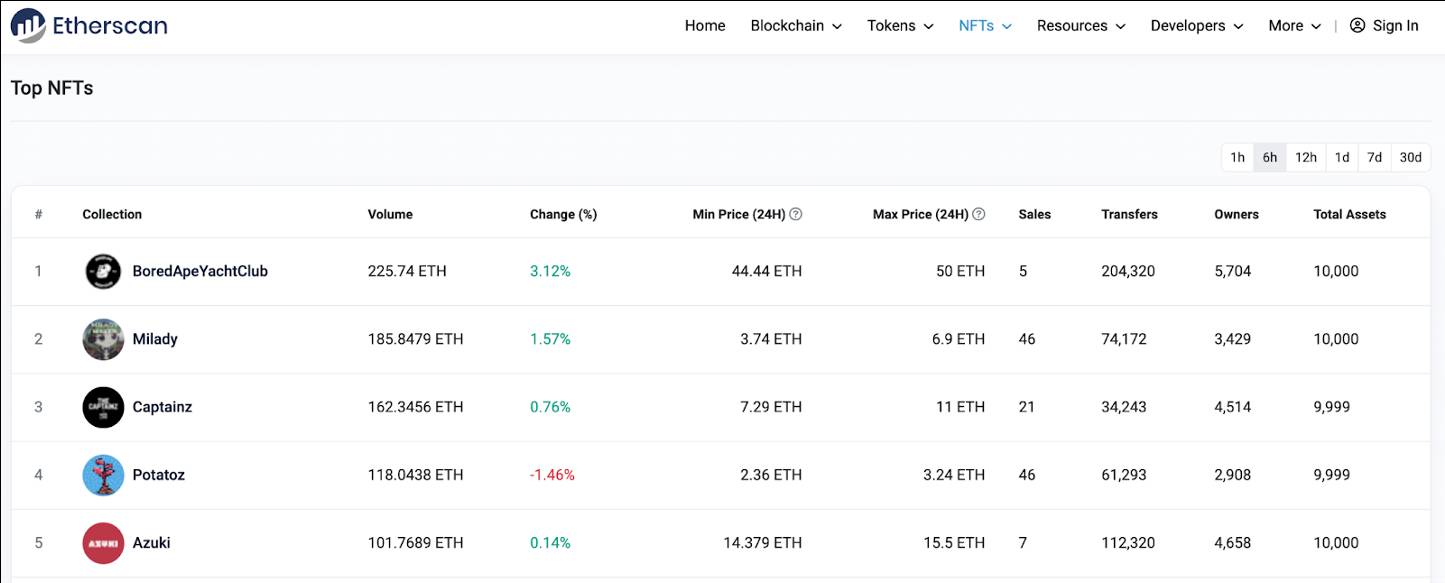1445x583 pixels.
Task: Select the 12h time range
Action: (x=1306, y=157)
